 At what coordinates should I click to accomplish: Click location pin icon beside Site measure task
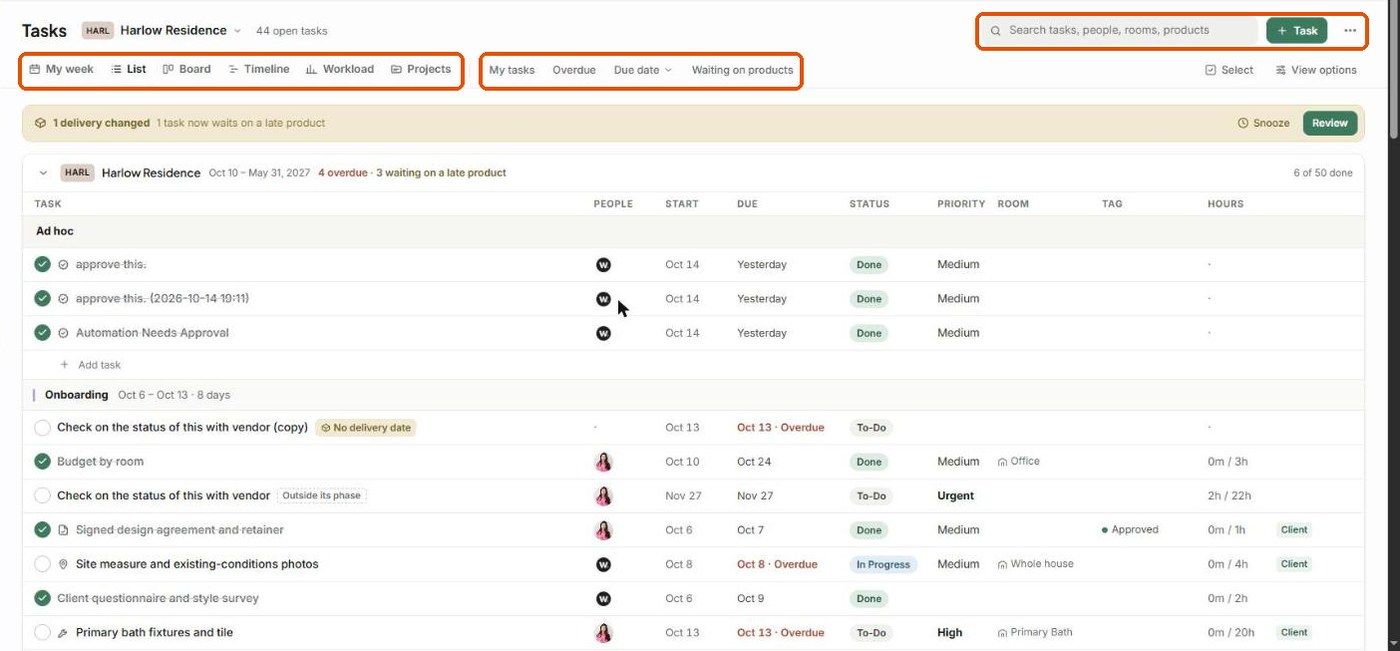63,564
